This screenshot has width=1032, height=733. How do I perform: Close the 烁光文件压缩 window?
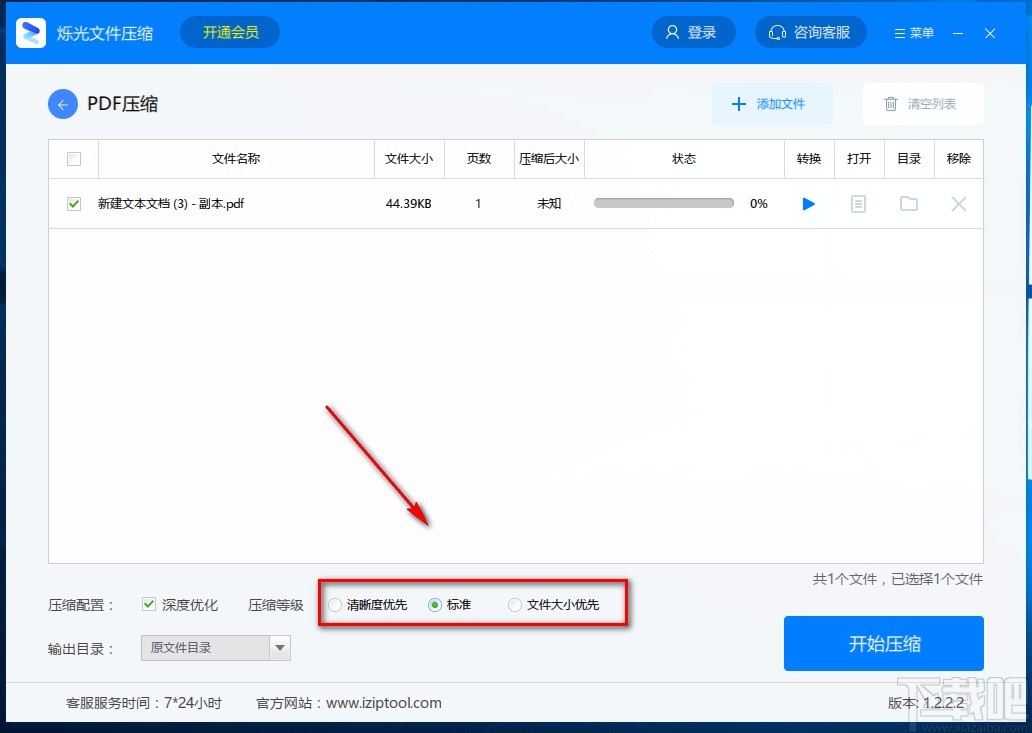[x=990, y=33]
